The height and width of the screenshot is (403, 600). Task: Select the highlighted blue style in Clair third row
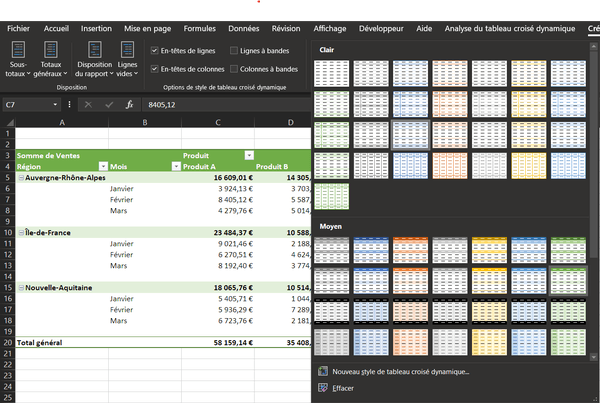[x=410, y=135]
